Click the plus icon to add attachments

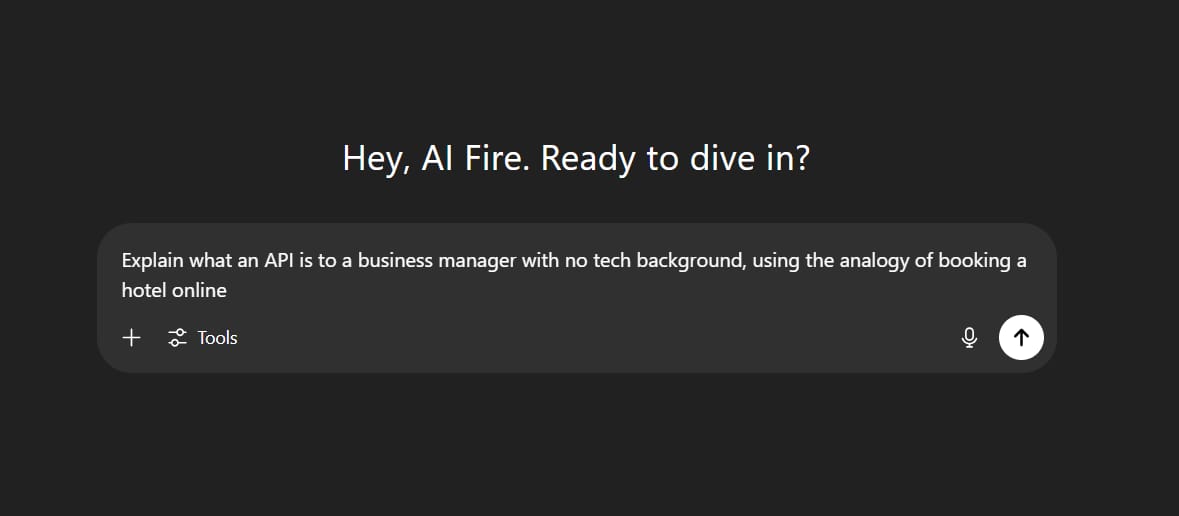click(x=132, y=338)
